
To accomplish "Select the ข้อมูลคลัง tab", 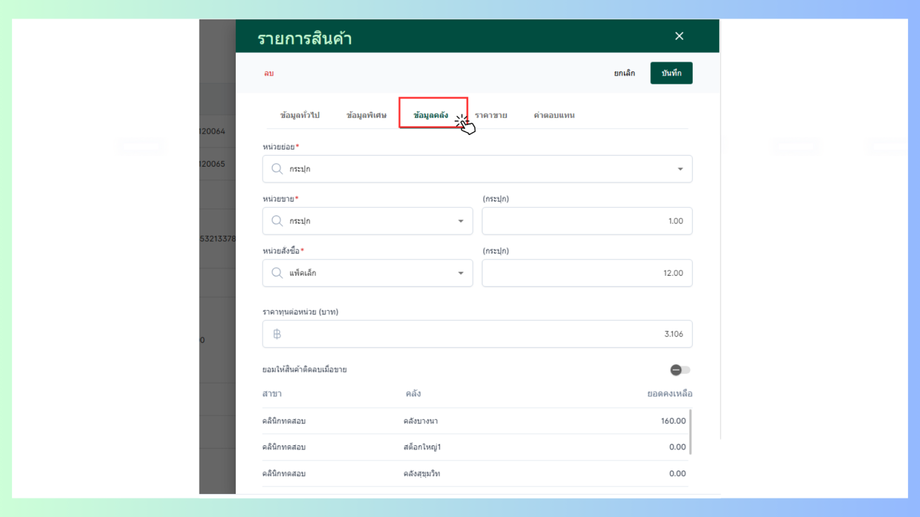I will point(431,115).
